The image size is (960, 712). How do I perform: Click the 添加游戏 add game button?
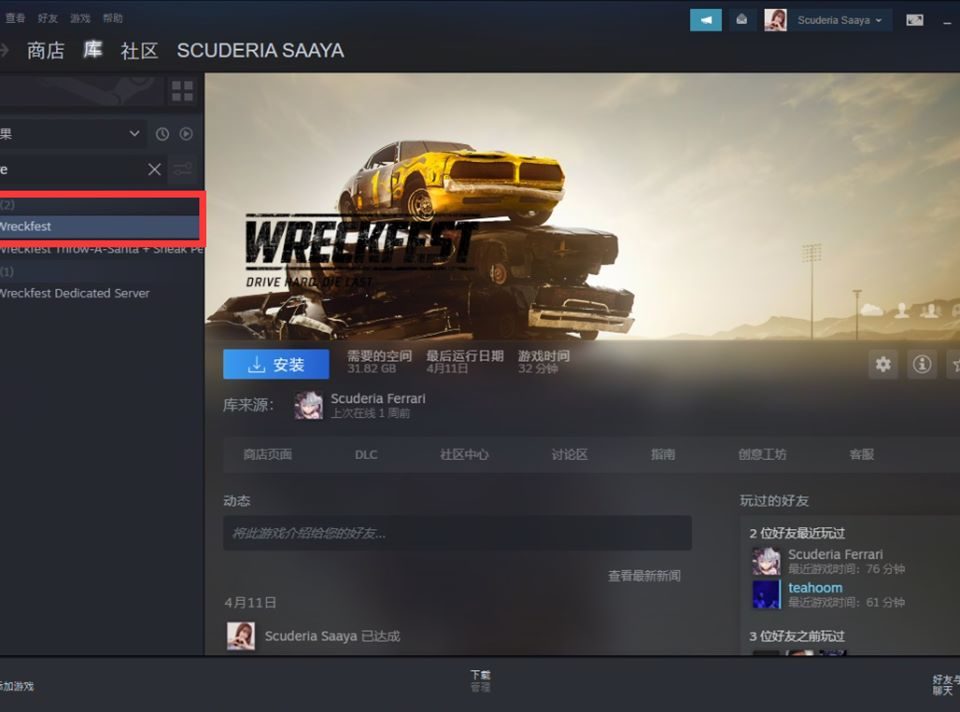coord(17,686)
